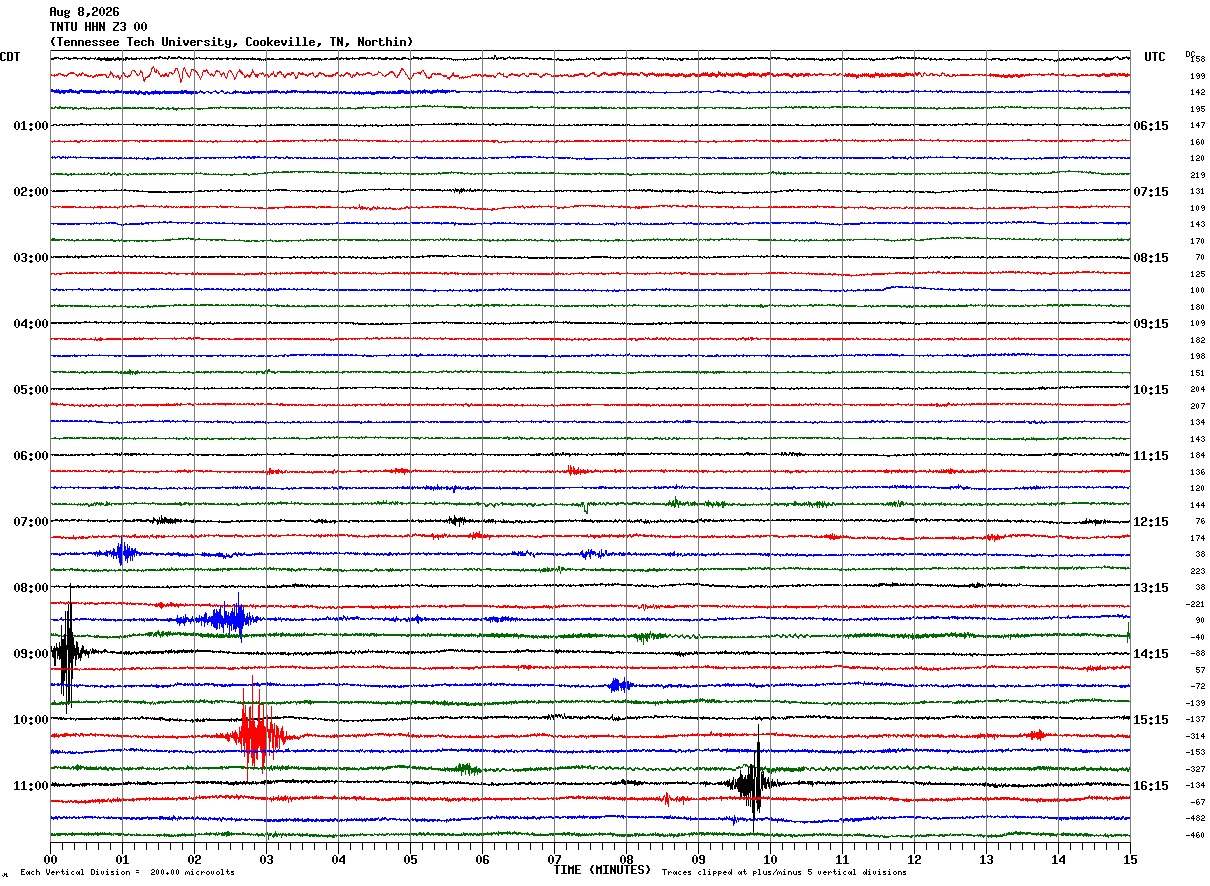The height and width of the screenshot is (886, 1210).
Task: Select the 06:00 CDT row label
Action: click(x=31, y=456)
